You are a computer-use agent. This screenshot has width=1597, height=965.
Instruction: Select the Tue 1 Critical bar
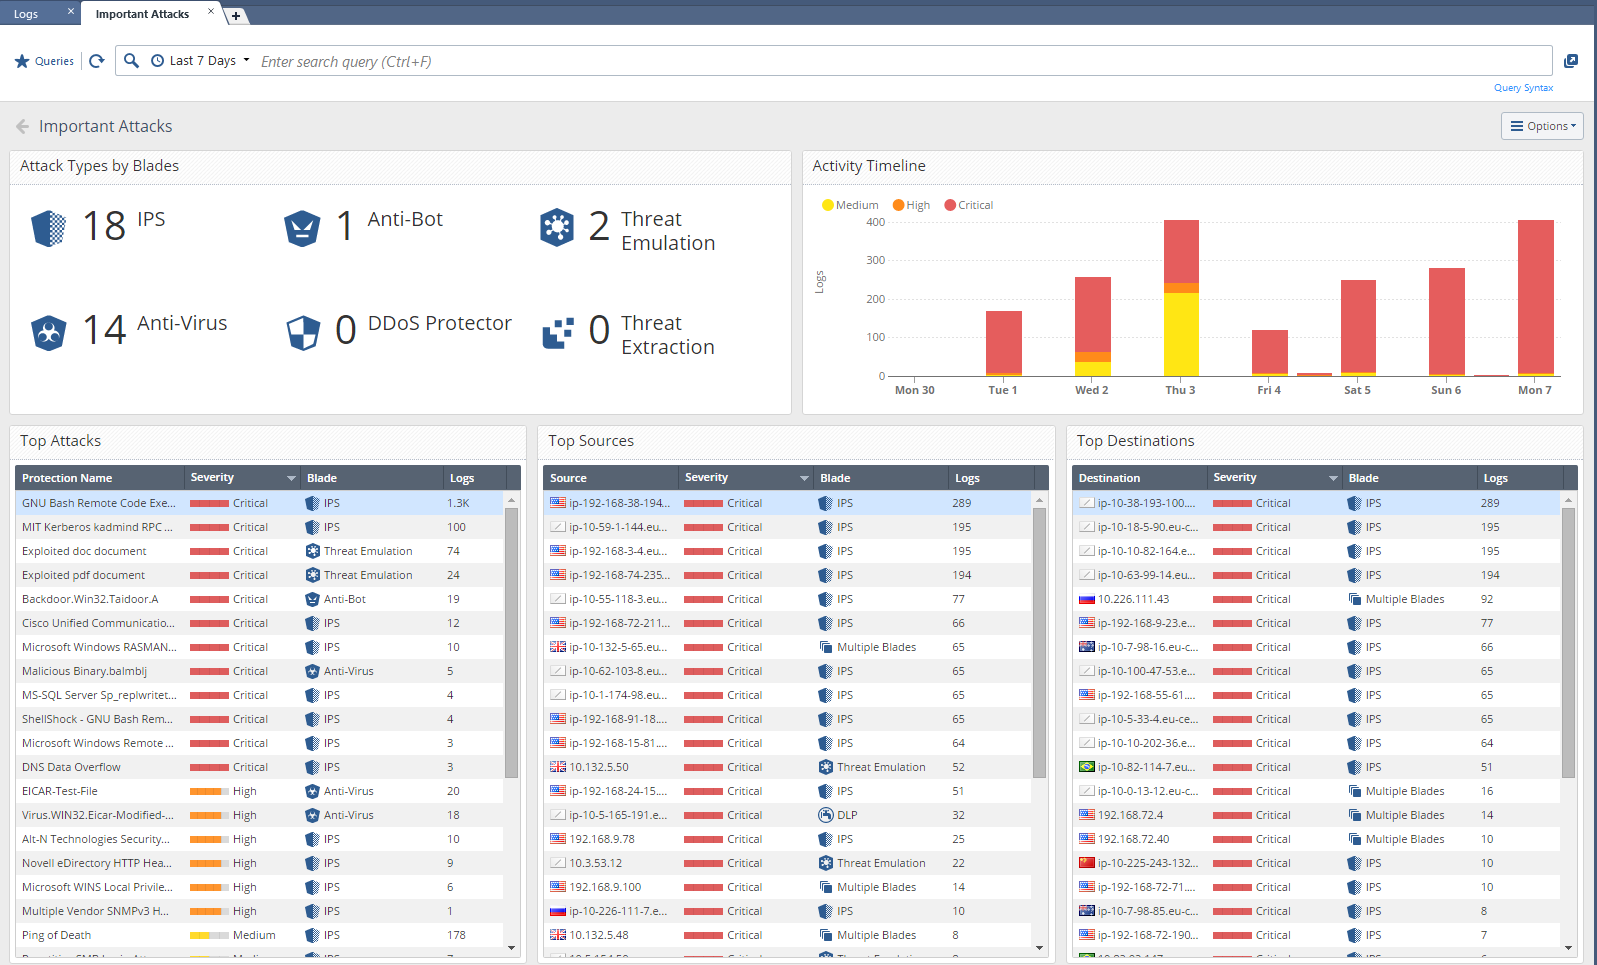1004,343
